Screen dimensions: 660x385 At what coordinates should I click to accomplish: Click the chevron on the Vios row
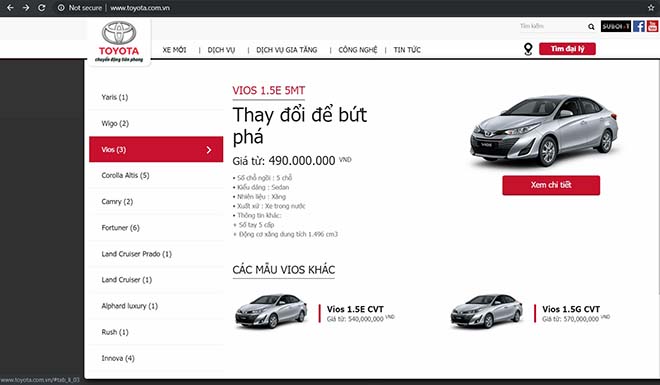pos(209,150)
